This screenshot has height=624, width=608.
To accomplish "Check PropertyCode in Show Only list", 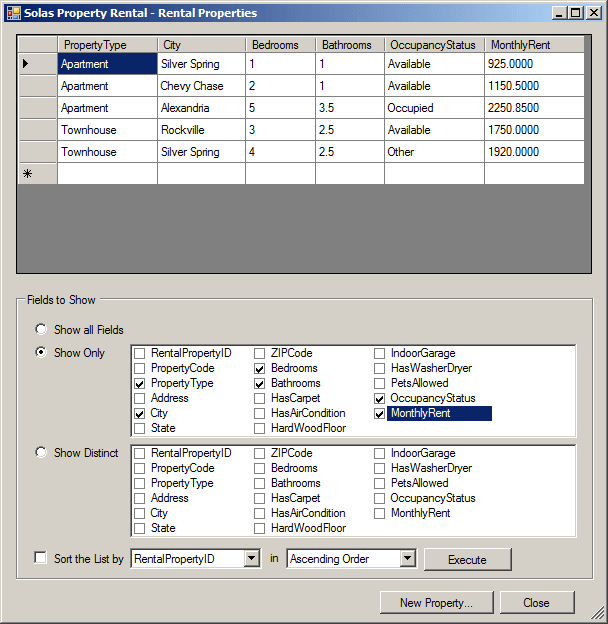I will tap(139, 368).
